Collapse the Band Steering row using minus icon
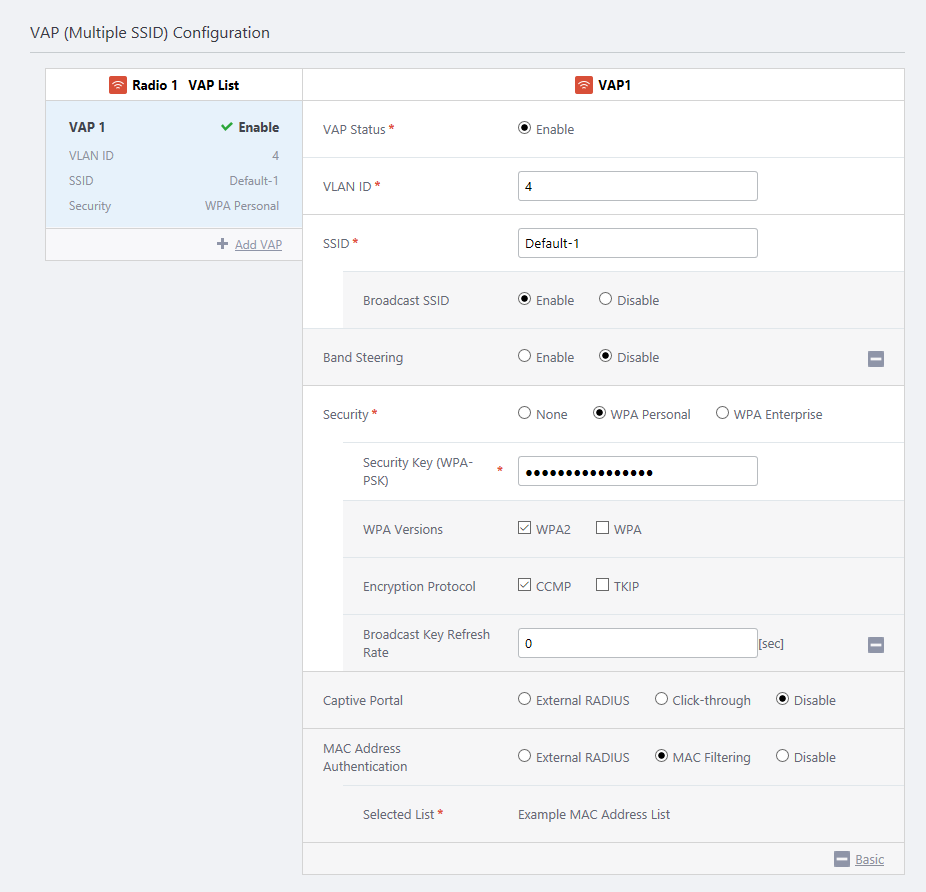926x892 pixels. [x=875, y=359]
